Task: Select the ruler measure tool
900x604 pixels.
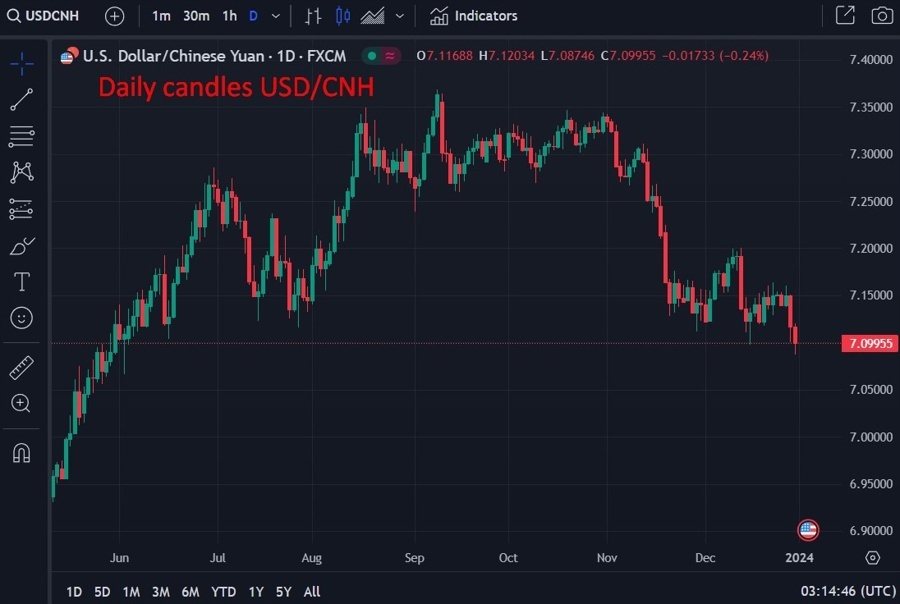Action: 22,368
